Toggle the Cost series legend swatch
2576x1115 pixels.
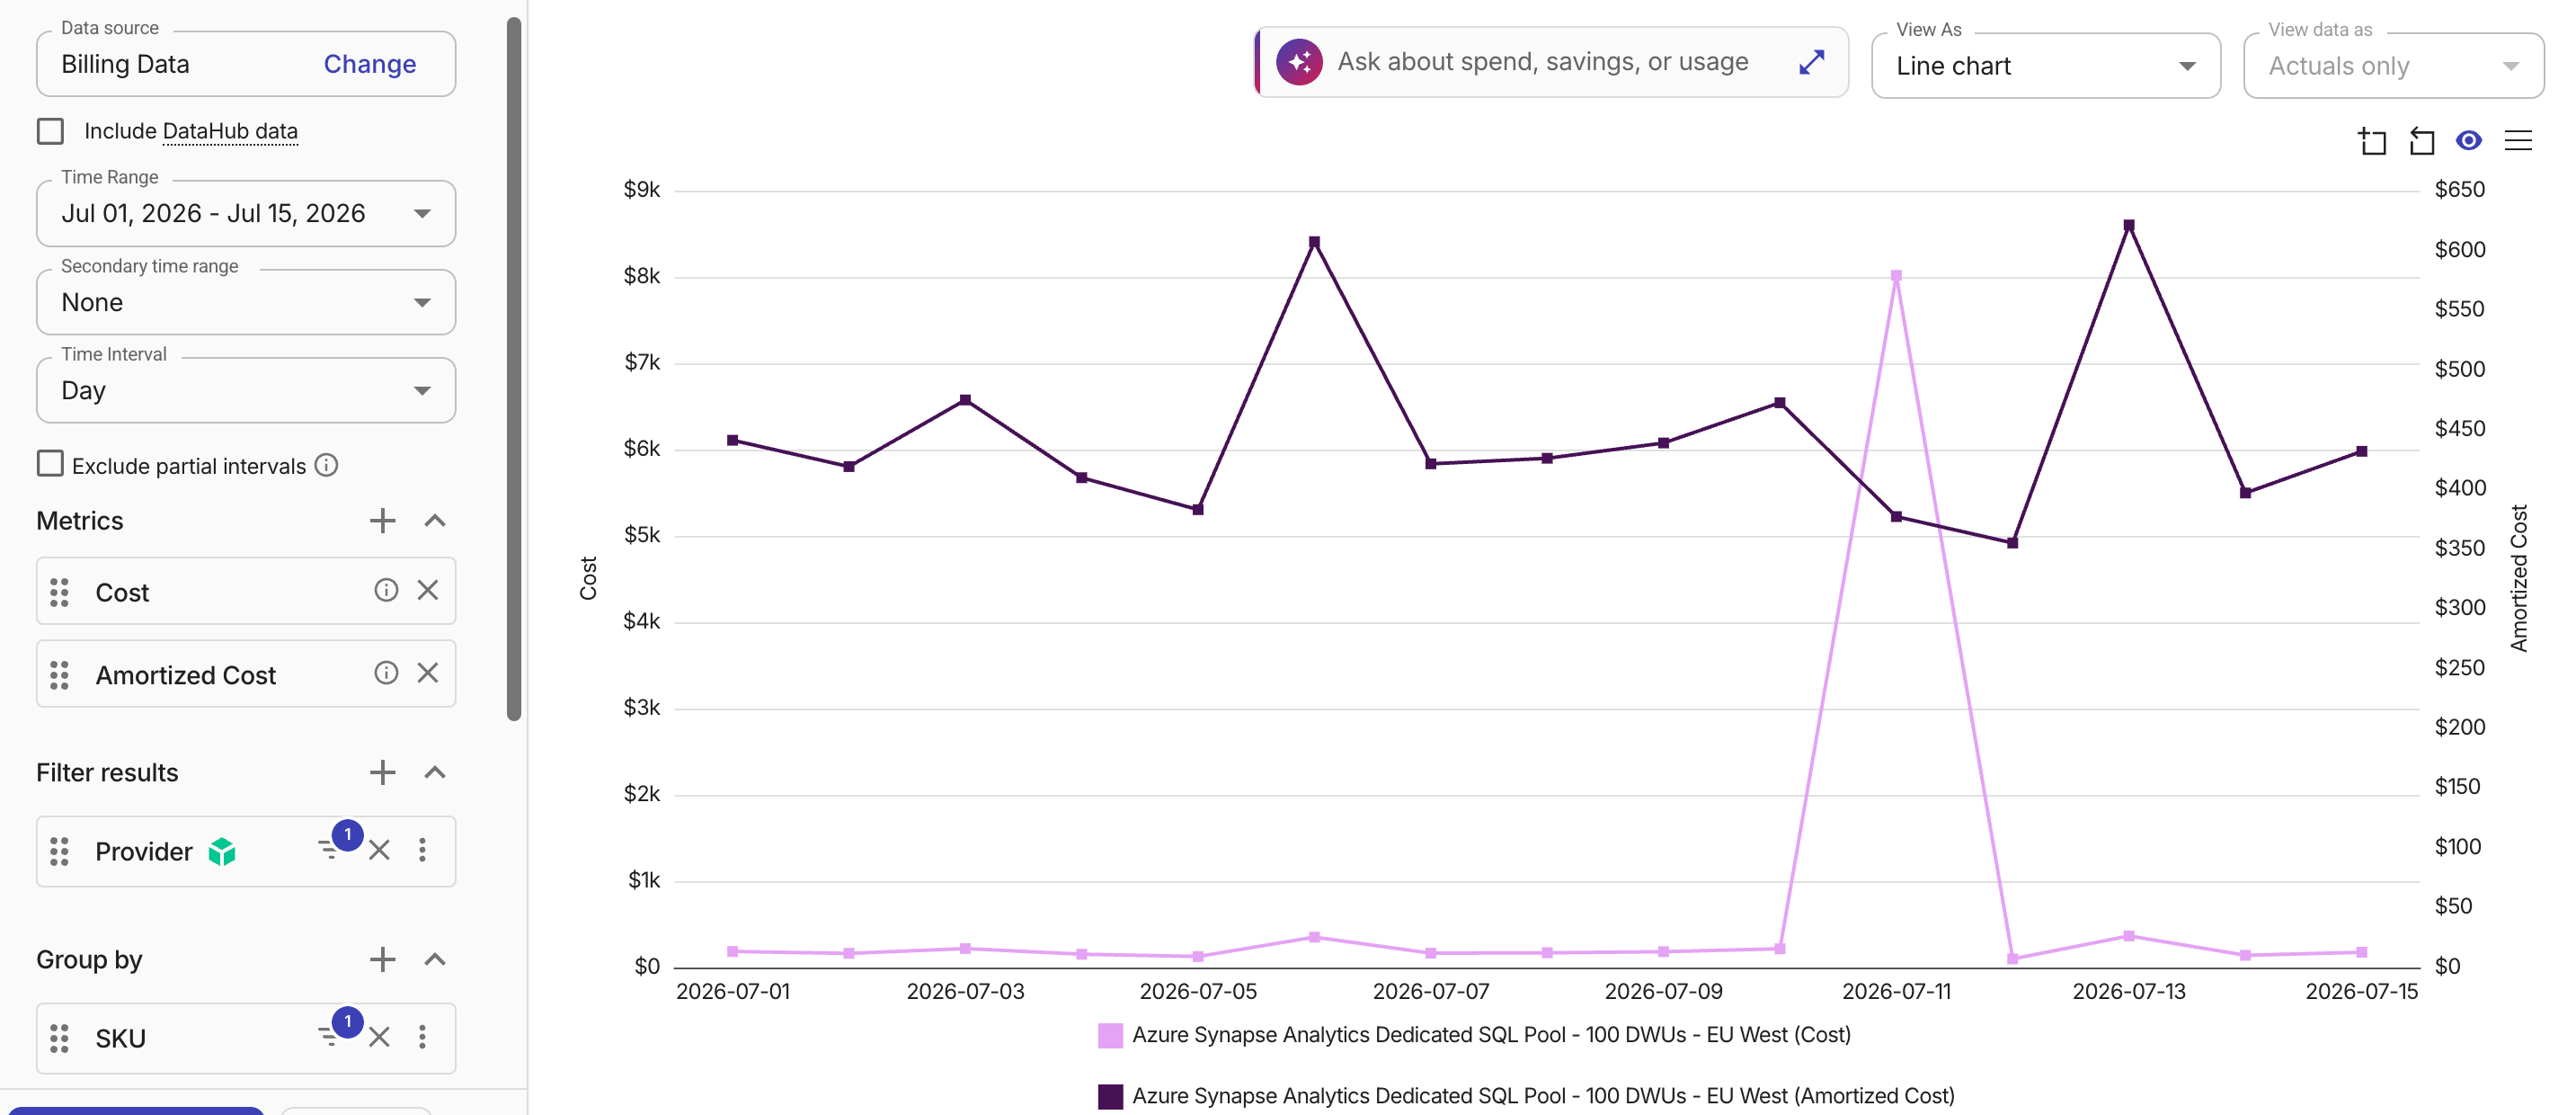coord(1110,1036)
